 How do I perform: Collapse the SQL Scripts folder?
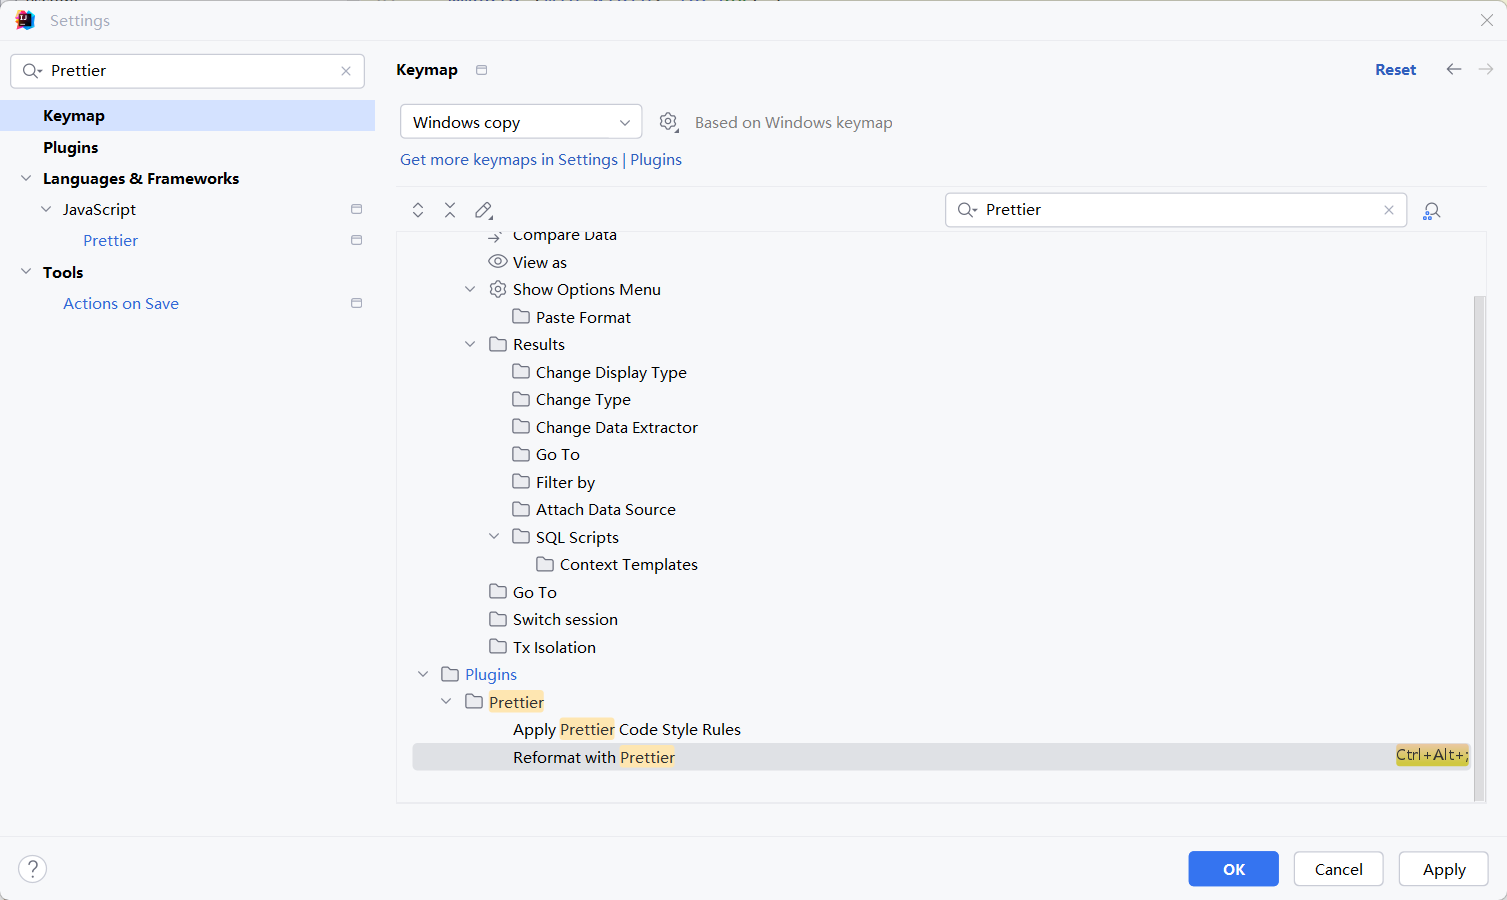[x=494, y=537]
